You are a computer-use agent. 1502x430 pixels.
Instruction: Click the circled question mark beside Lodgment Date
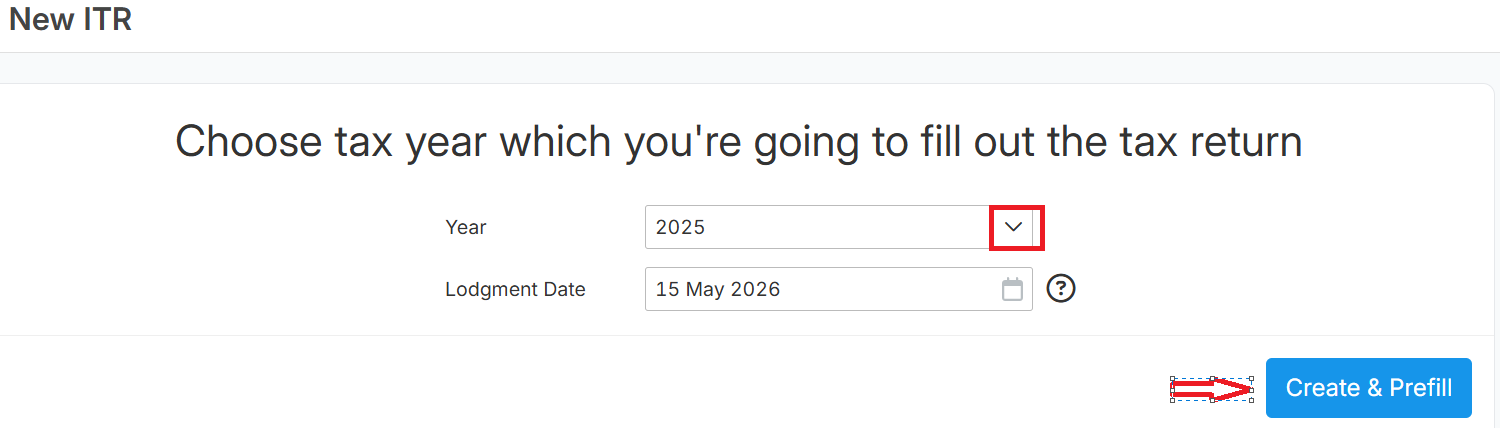(1061, 289)
